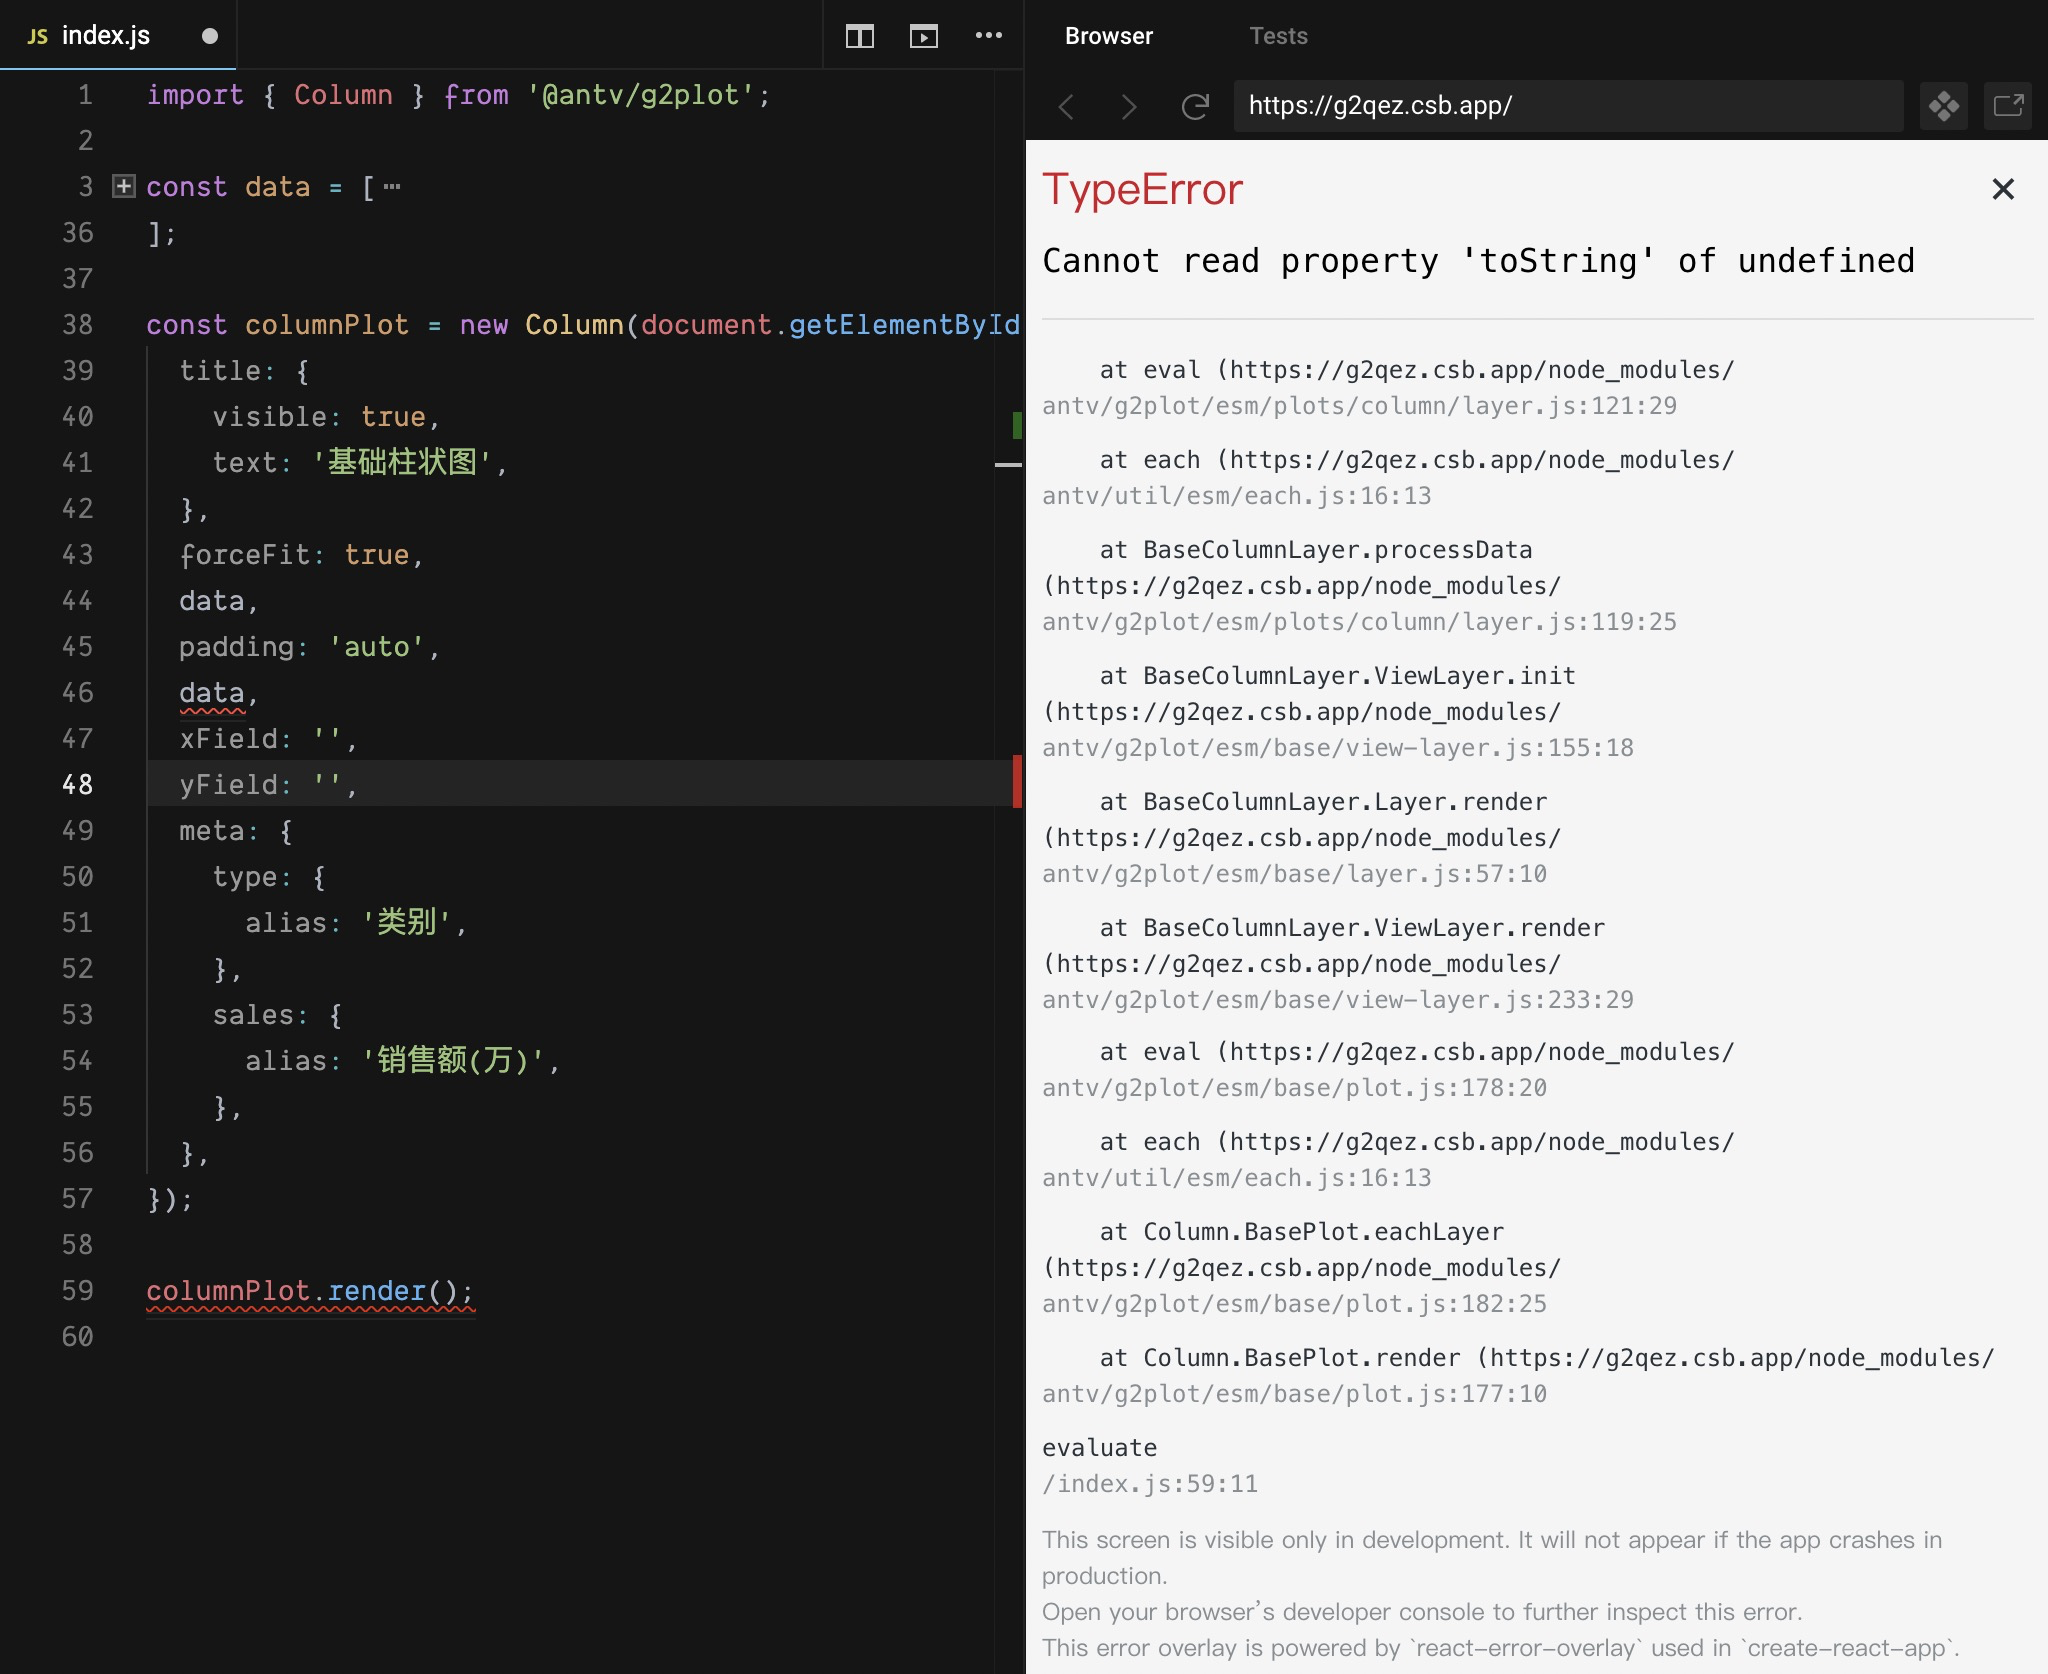Select the Browser tab
The height and width of the screenshot is (1674, 2048).
pos(1108,36)
